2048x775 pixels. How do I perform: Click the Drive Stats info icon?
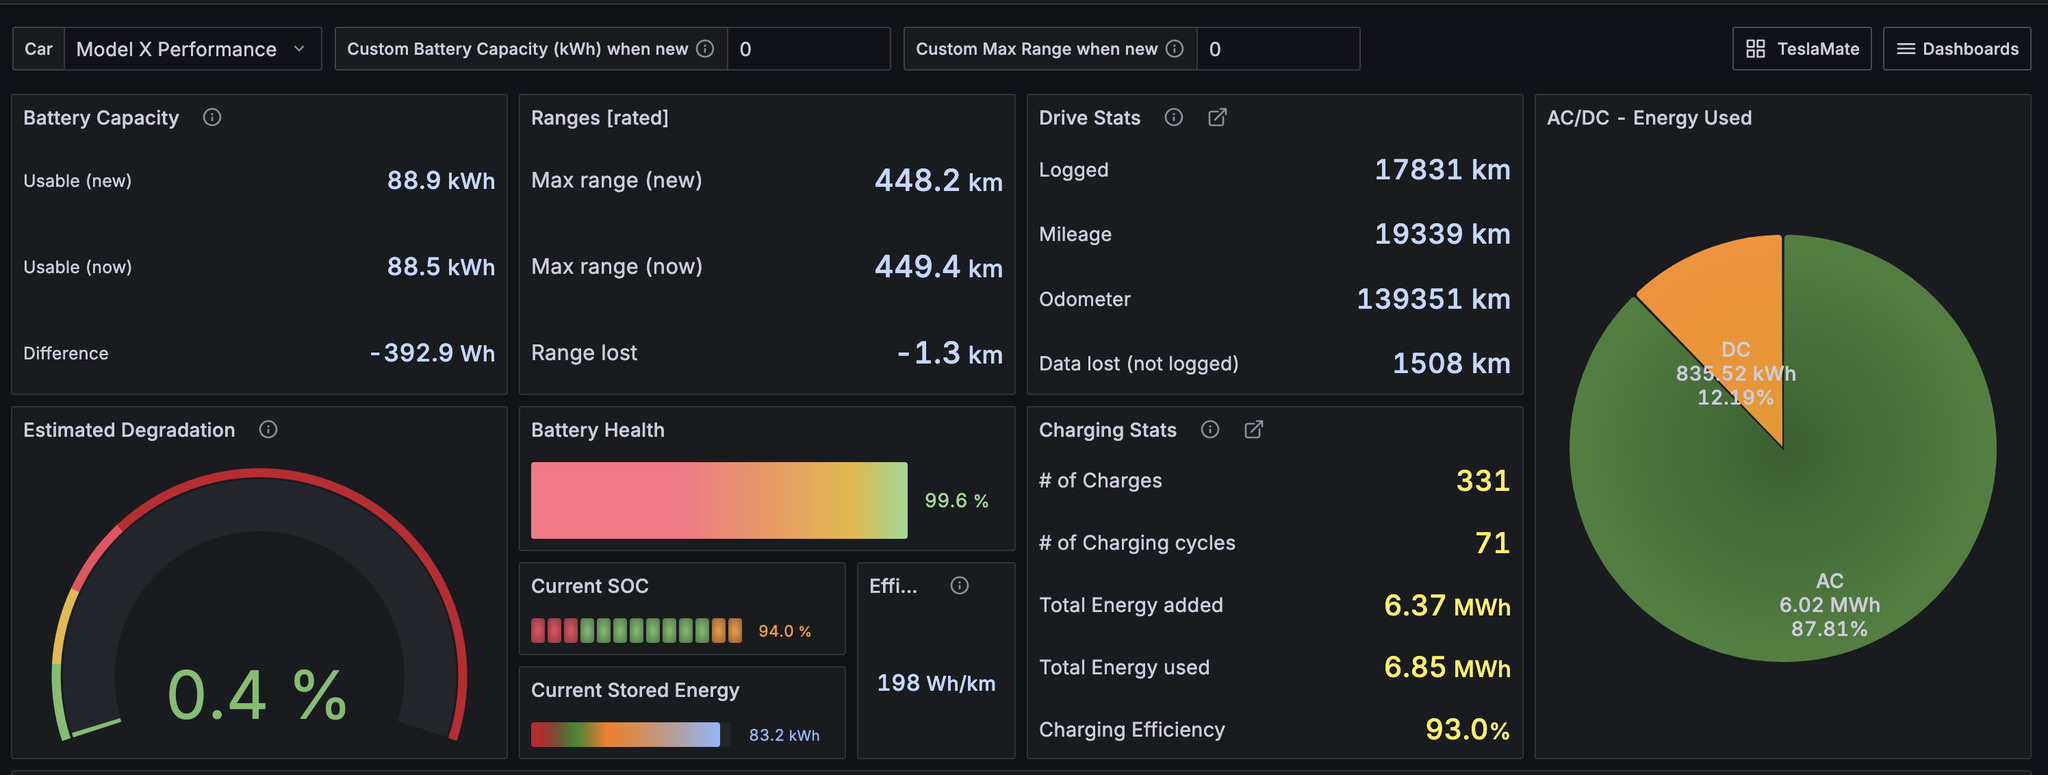click(x=1174, y=118)
